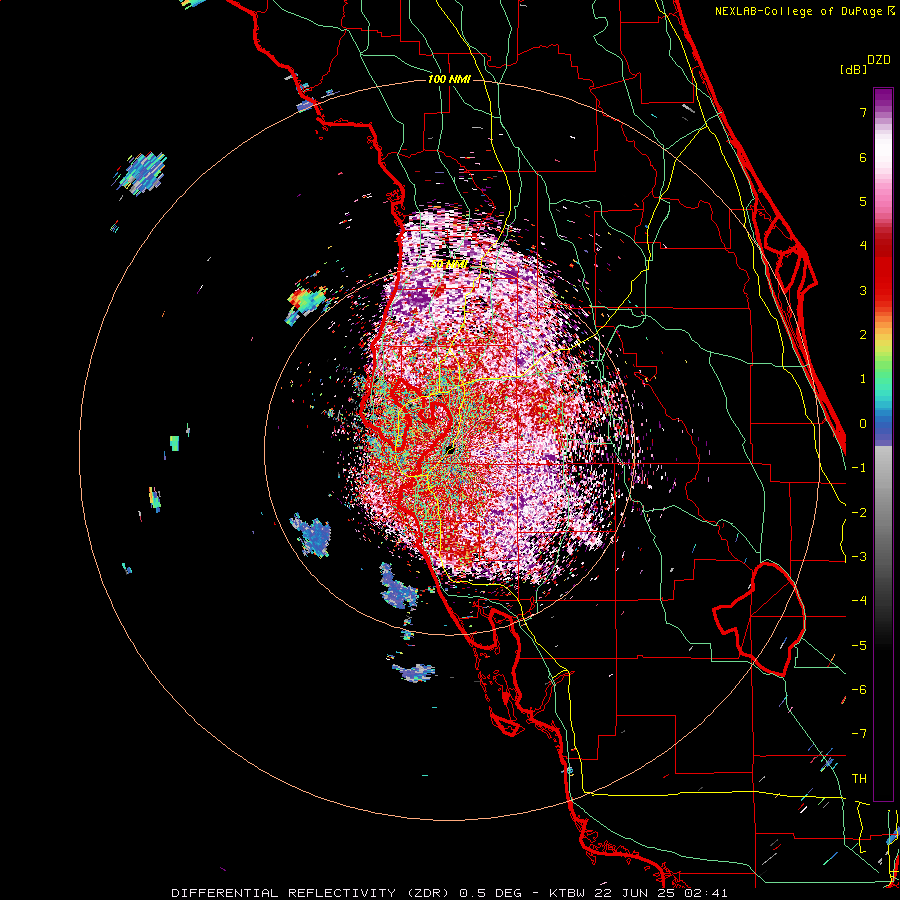This screenshot has height=900, width=900.
Task: Click the 100 NMI range ring label
Action: click(x=449, y=79)
